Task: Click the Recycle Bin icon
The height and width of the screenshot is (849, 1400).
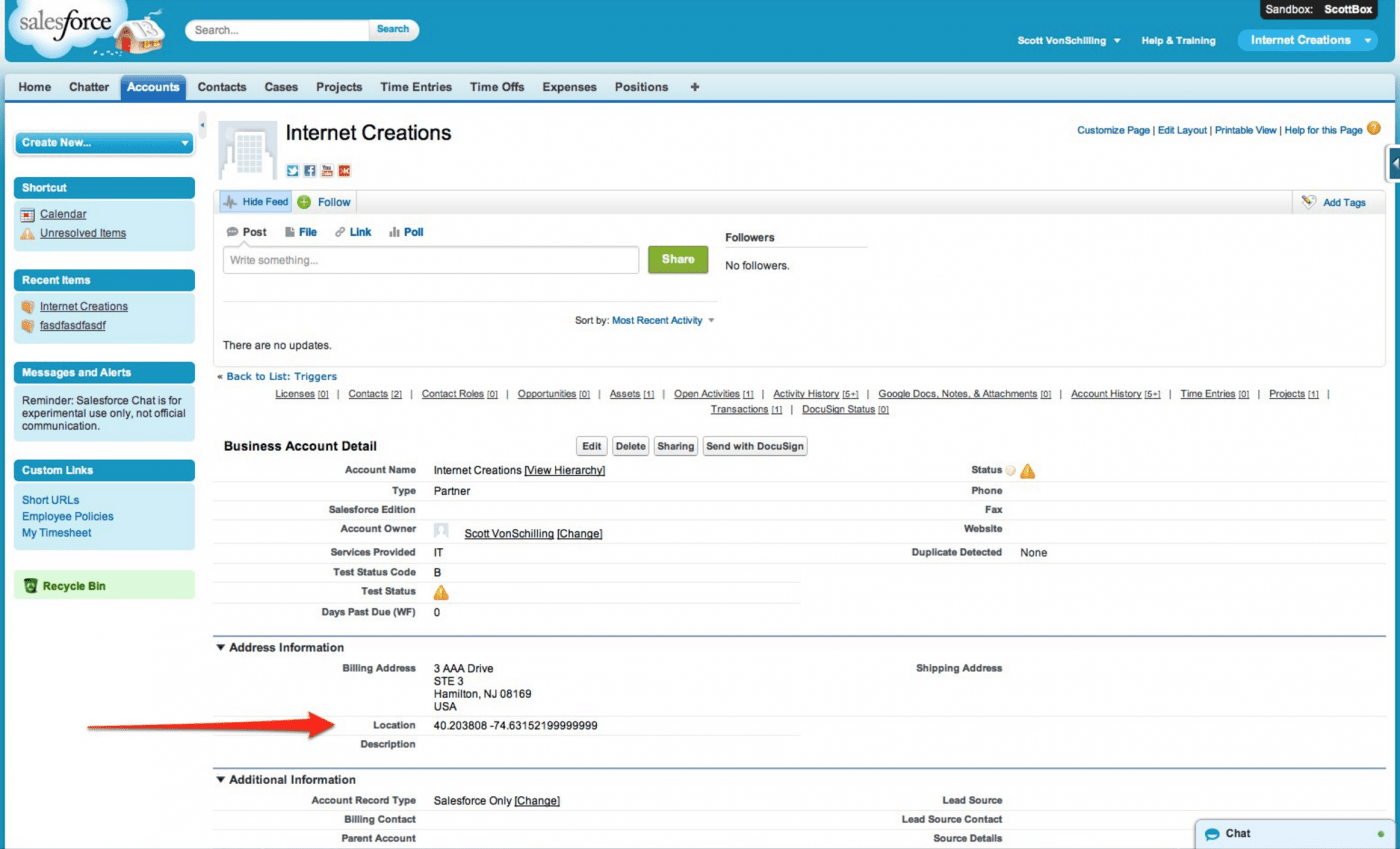Action: pyautogui.click(x=31, y=586)
